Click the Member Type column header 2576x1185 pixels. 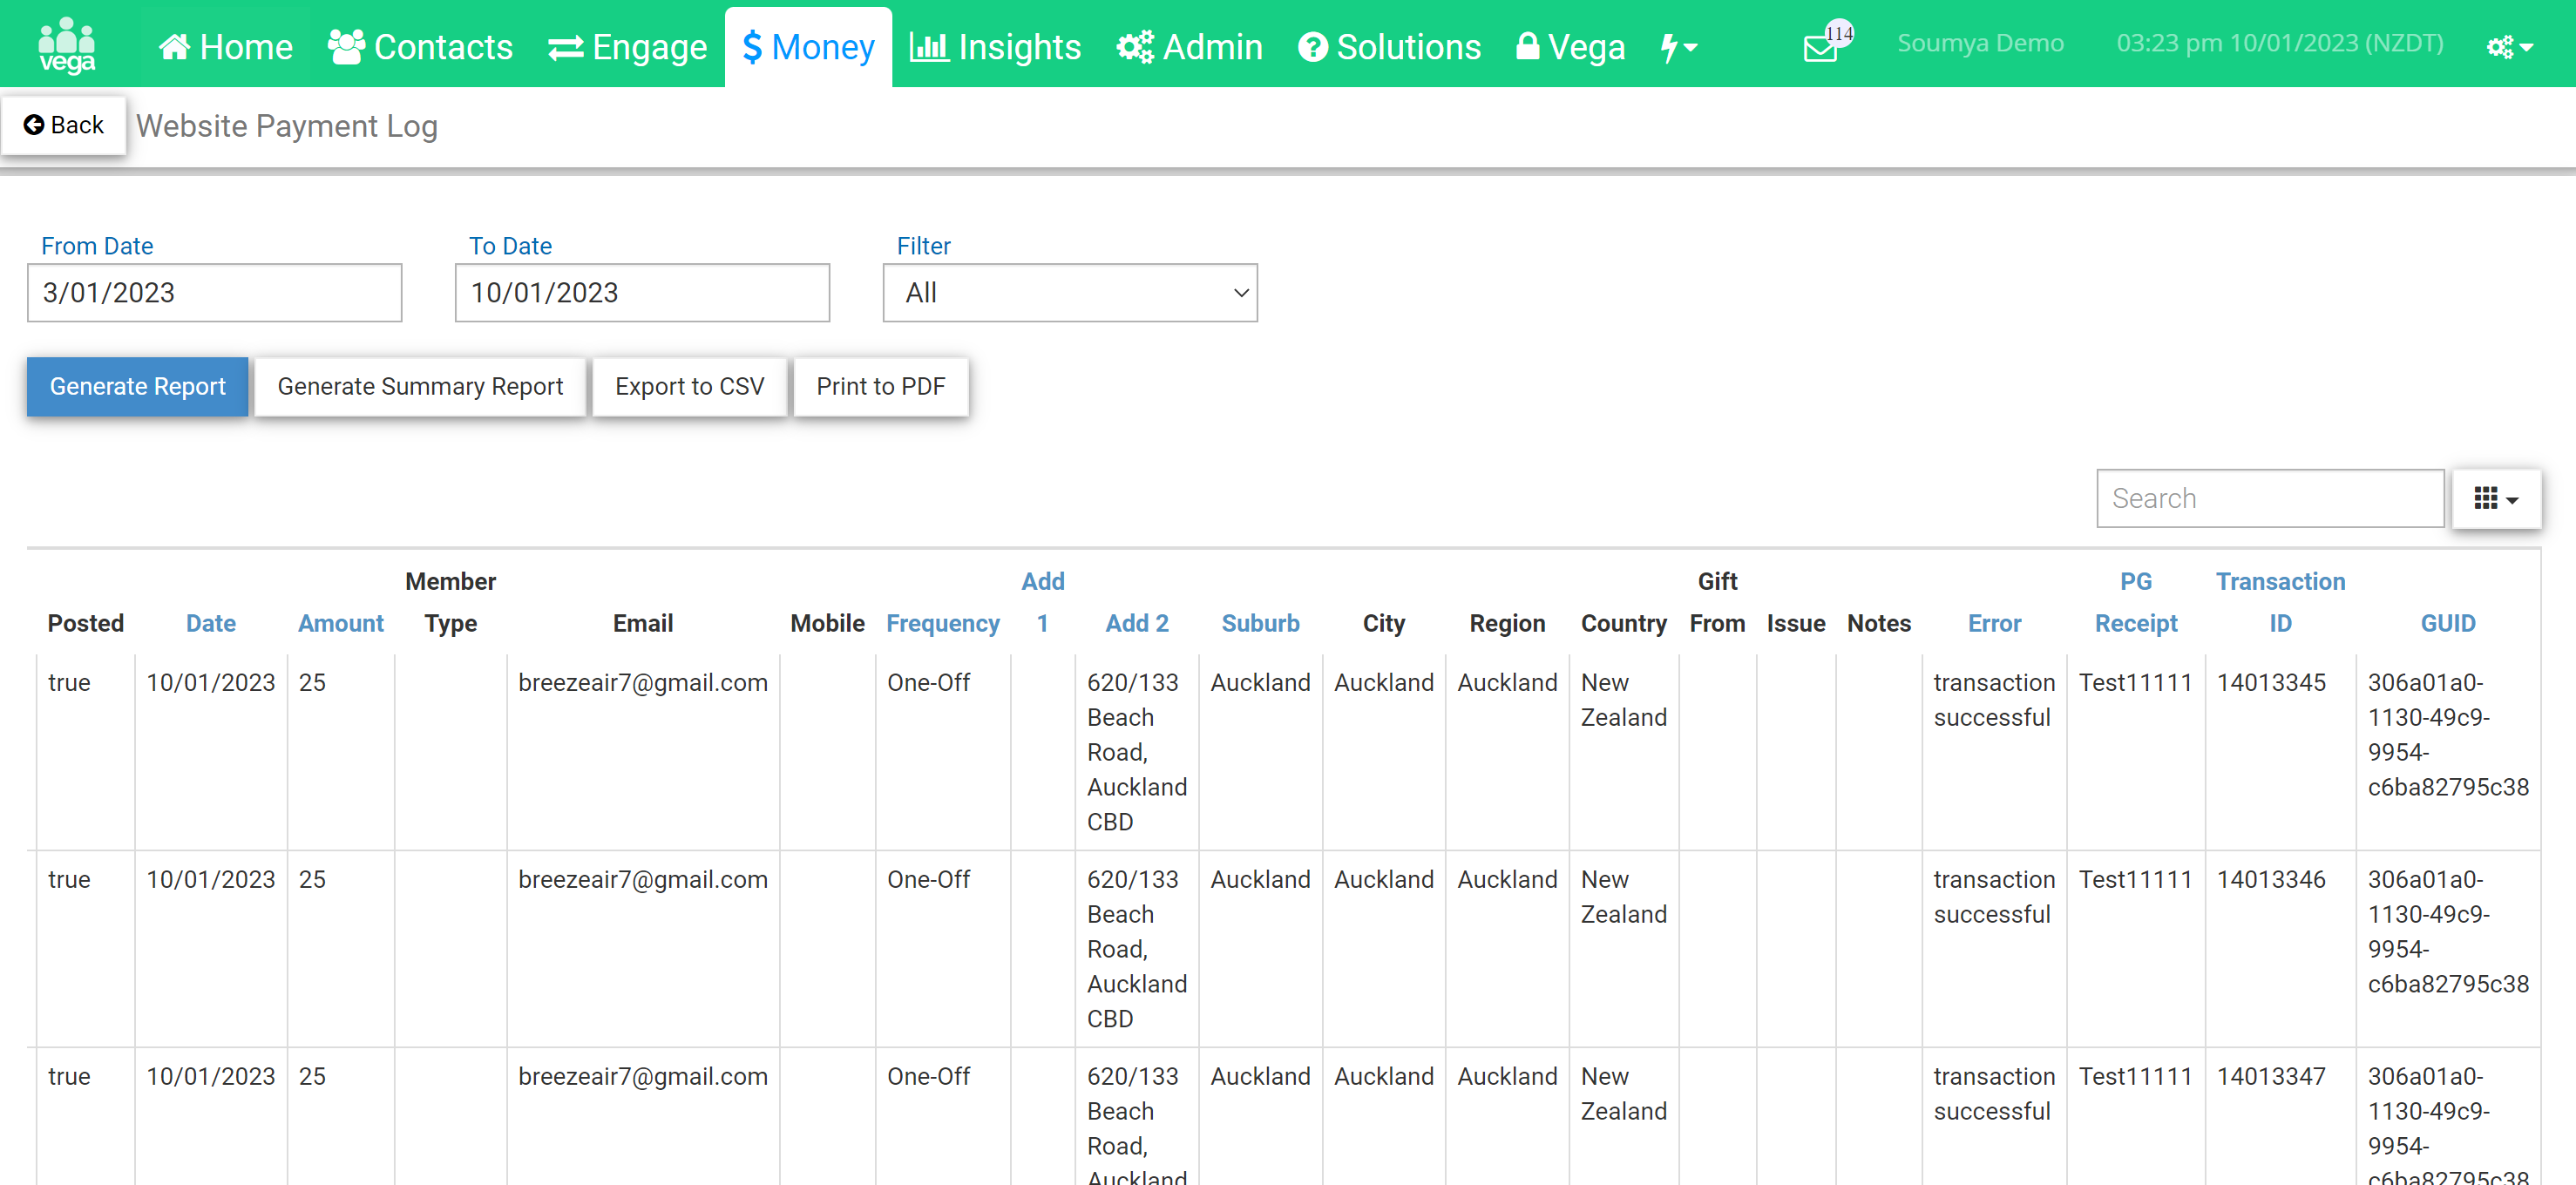point(450,602)
